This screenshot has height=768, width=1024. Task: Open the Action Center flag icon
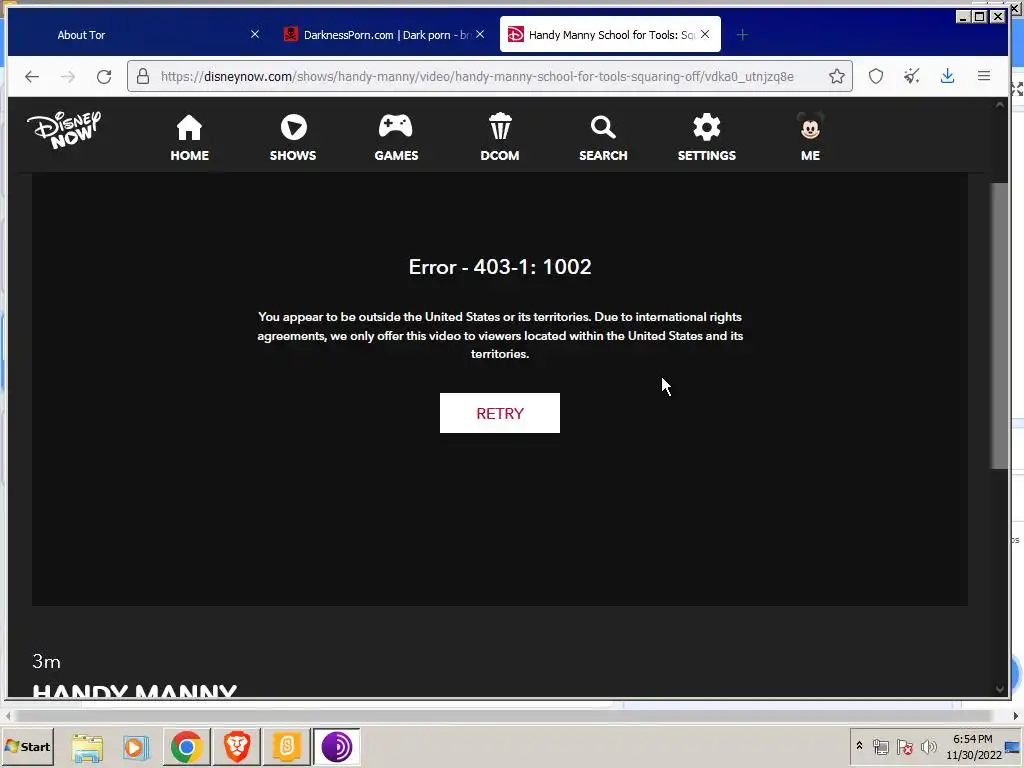pyautogui.click(x=904, y=746)
